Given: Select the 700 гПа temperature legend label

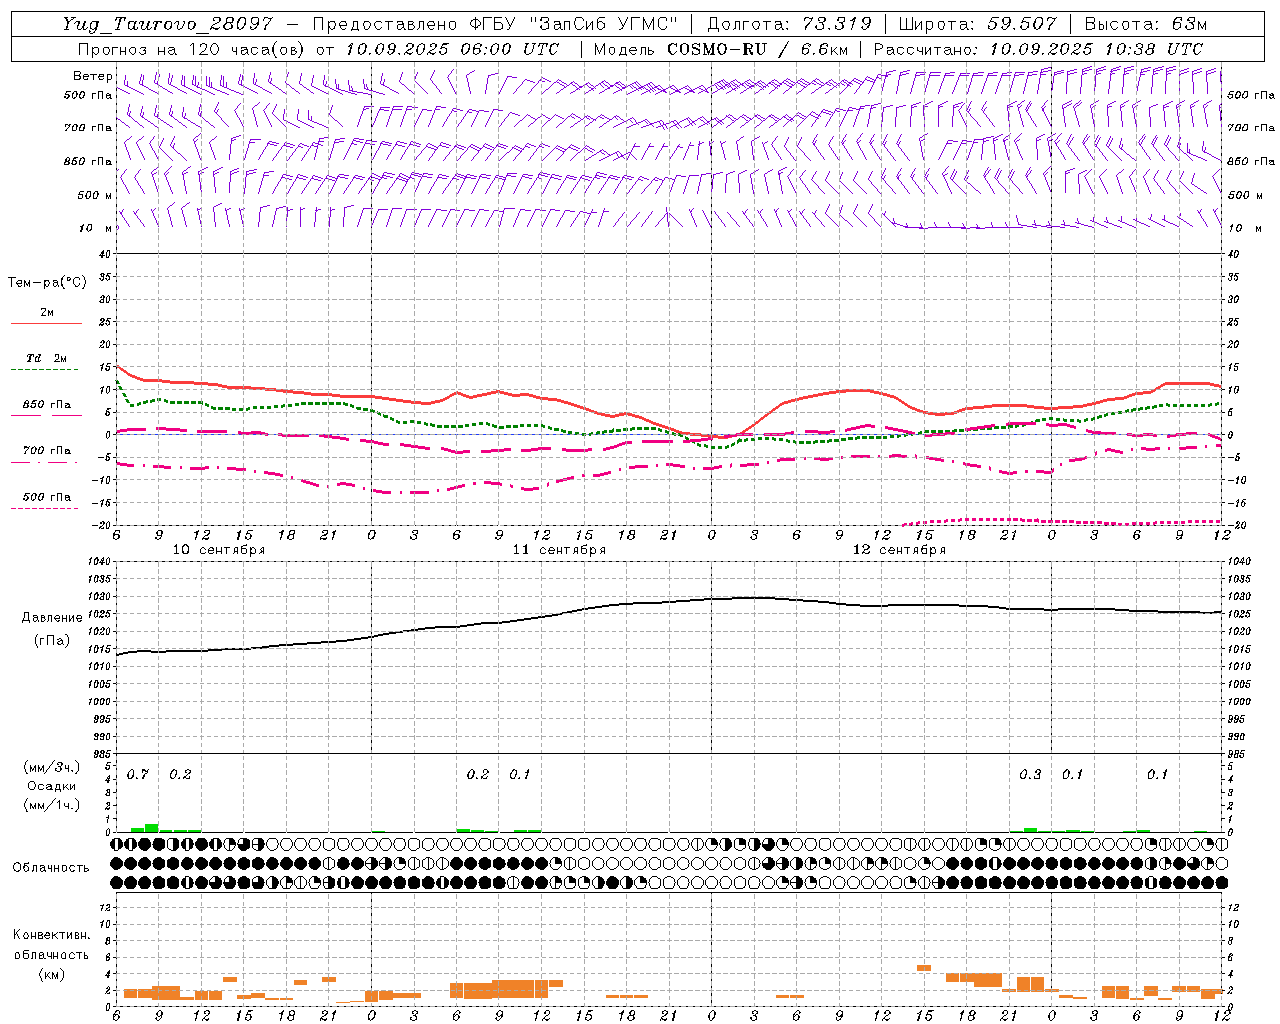Looking at the screenshot, I should point(47,451).
